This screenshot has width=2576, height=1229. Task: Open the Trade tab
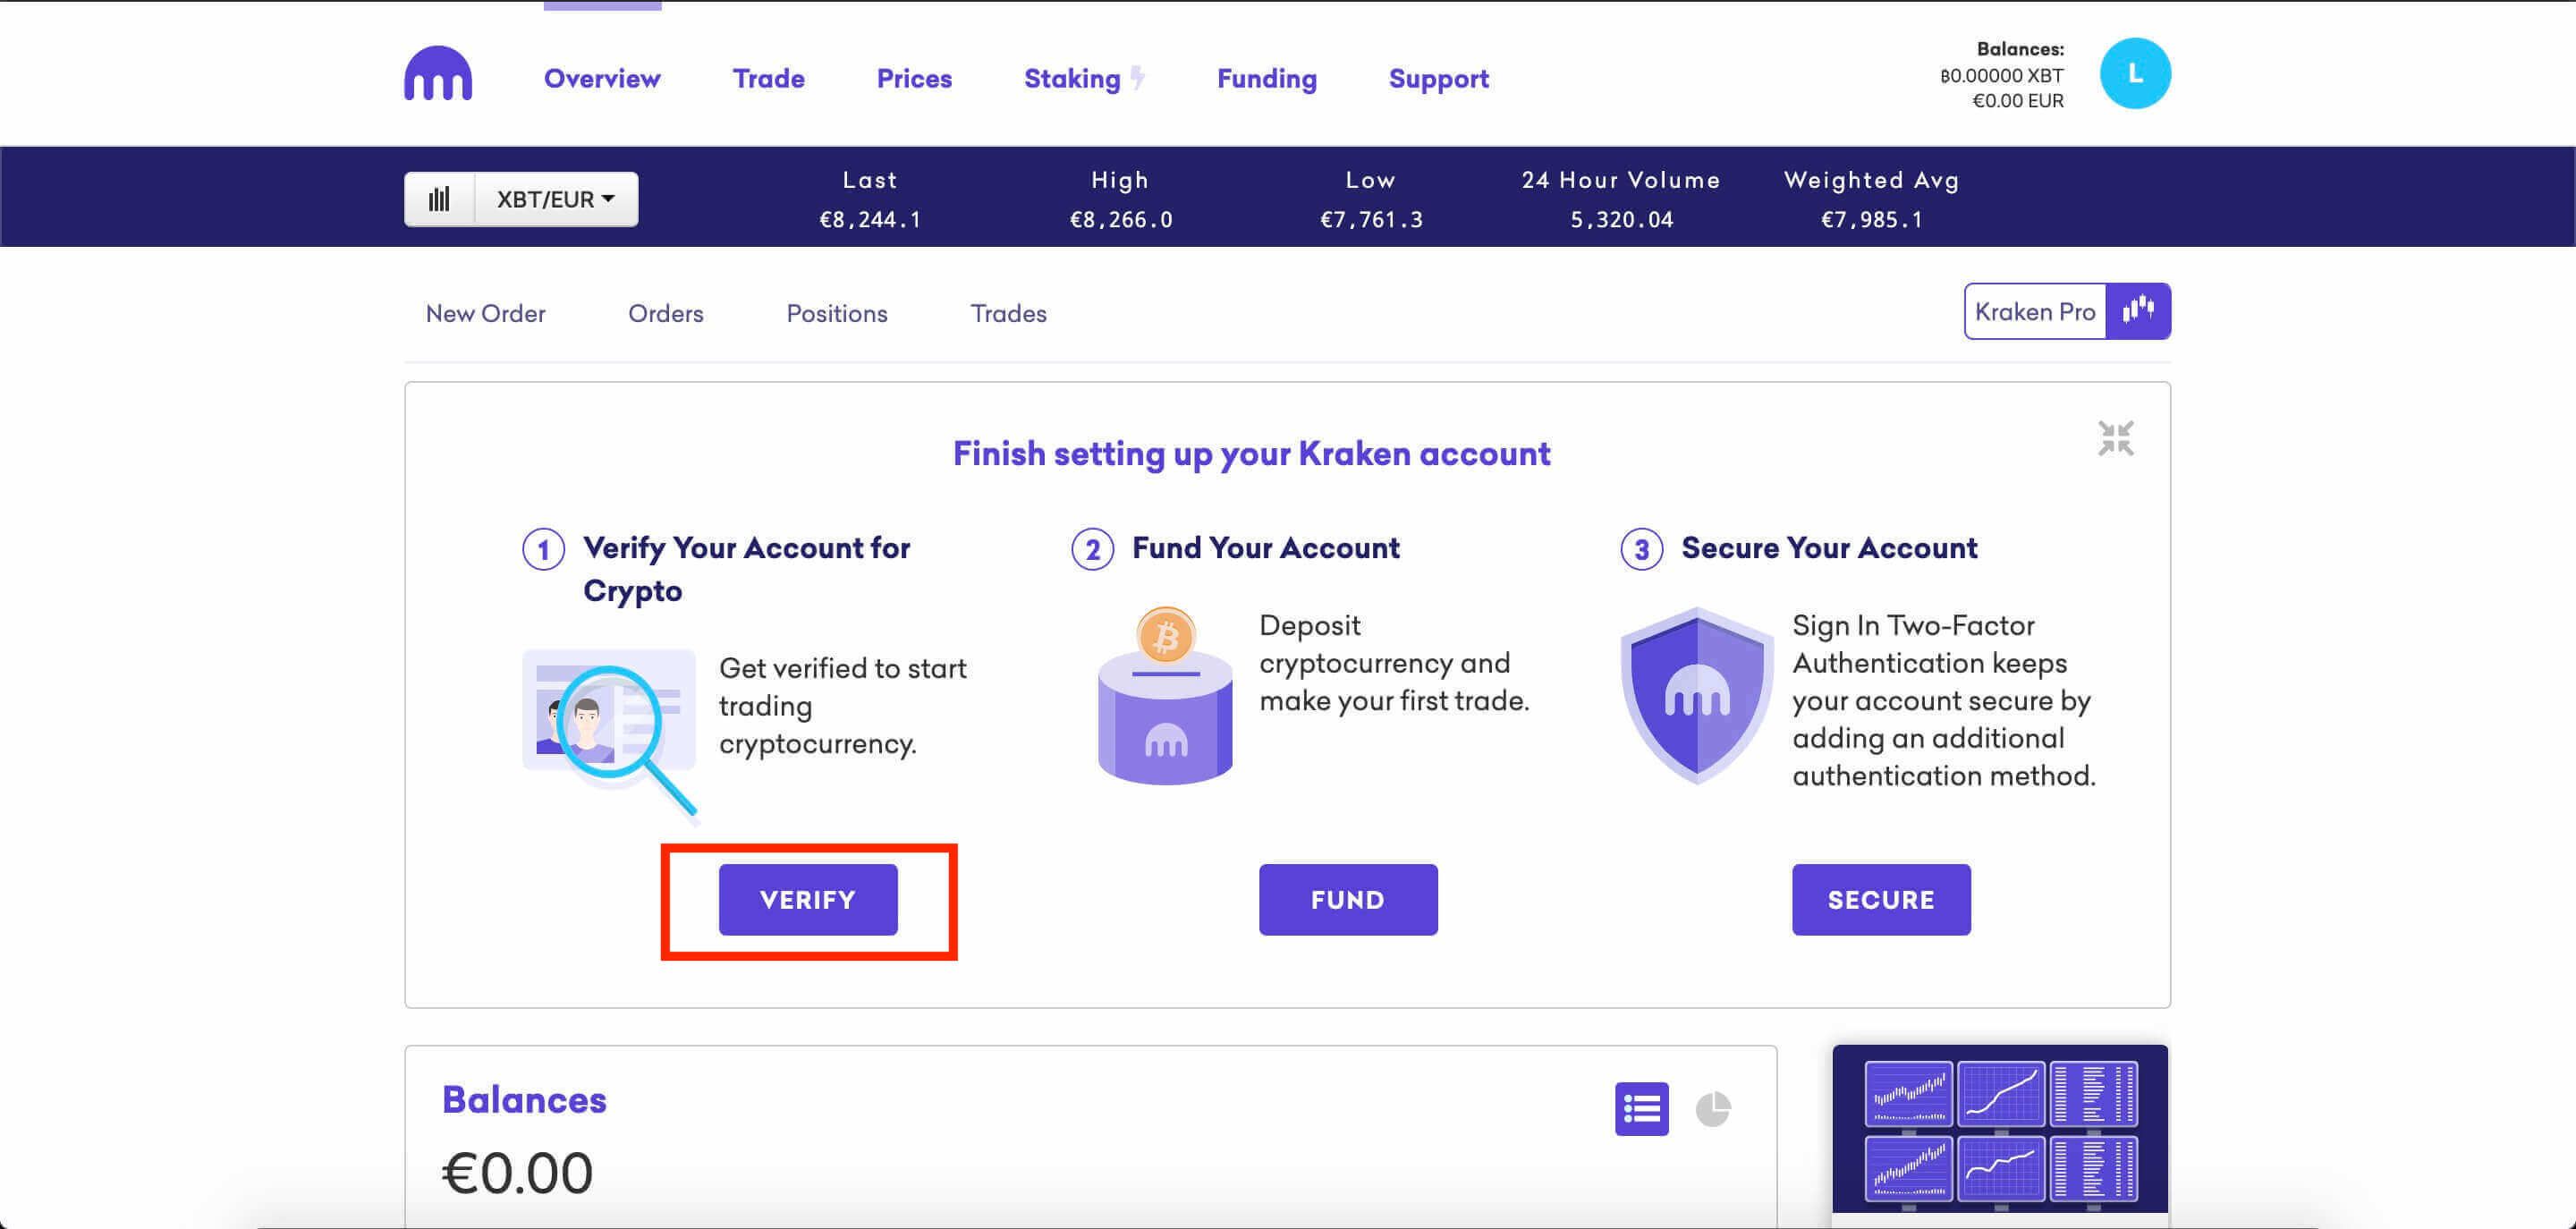tap(768, 78)
